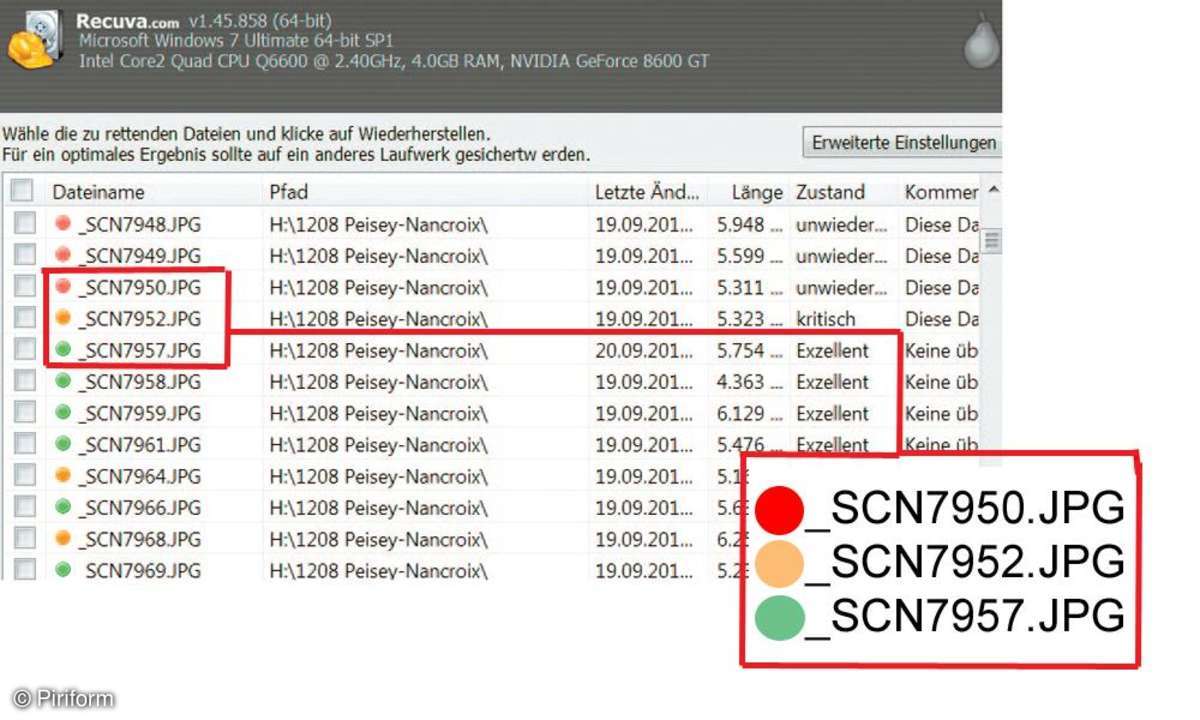Screen dimensions: 1200x720
Task: Click the red status dot in the _SCN7950.JPG list row
Action: (x=63, y=287)
